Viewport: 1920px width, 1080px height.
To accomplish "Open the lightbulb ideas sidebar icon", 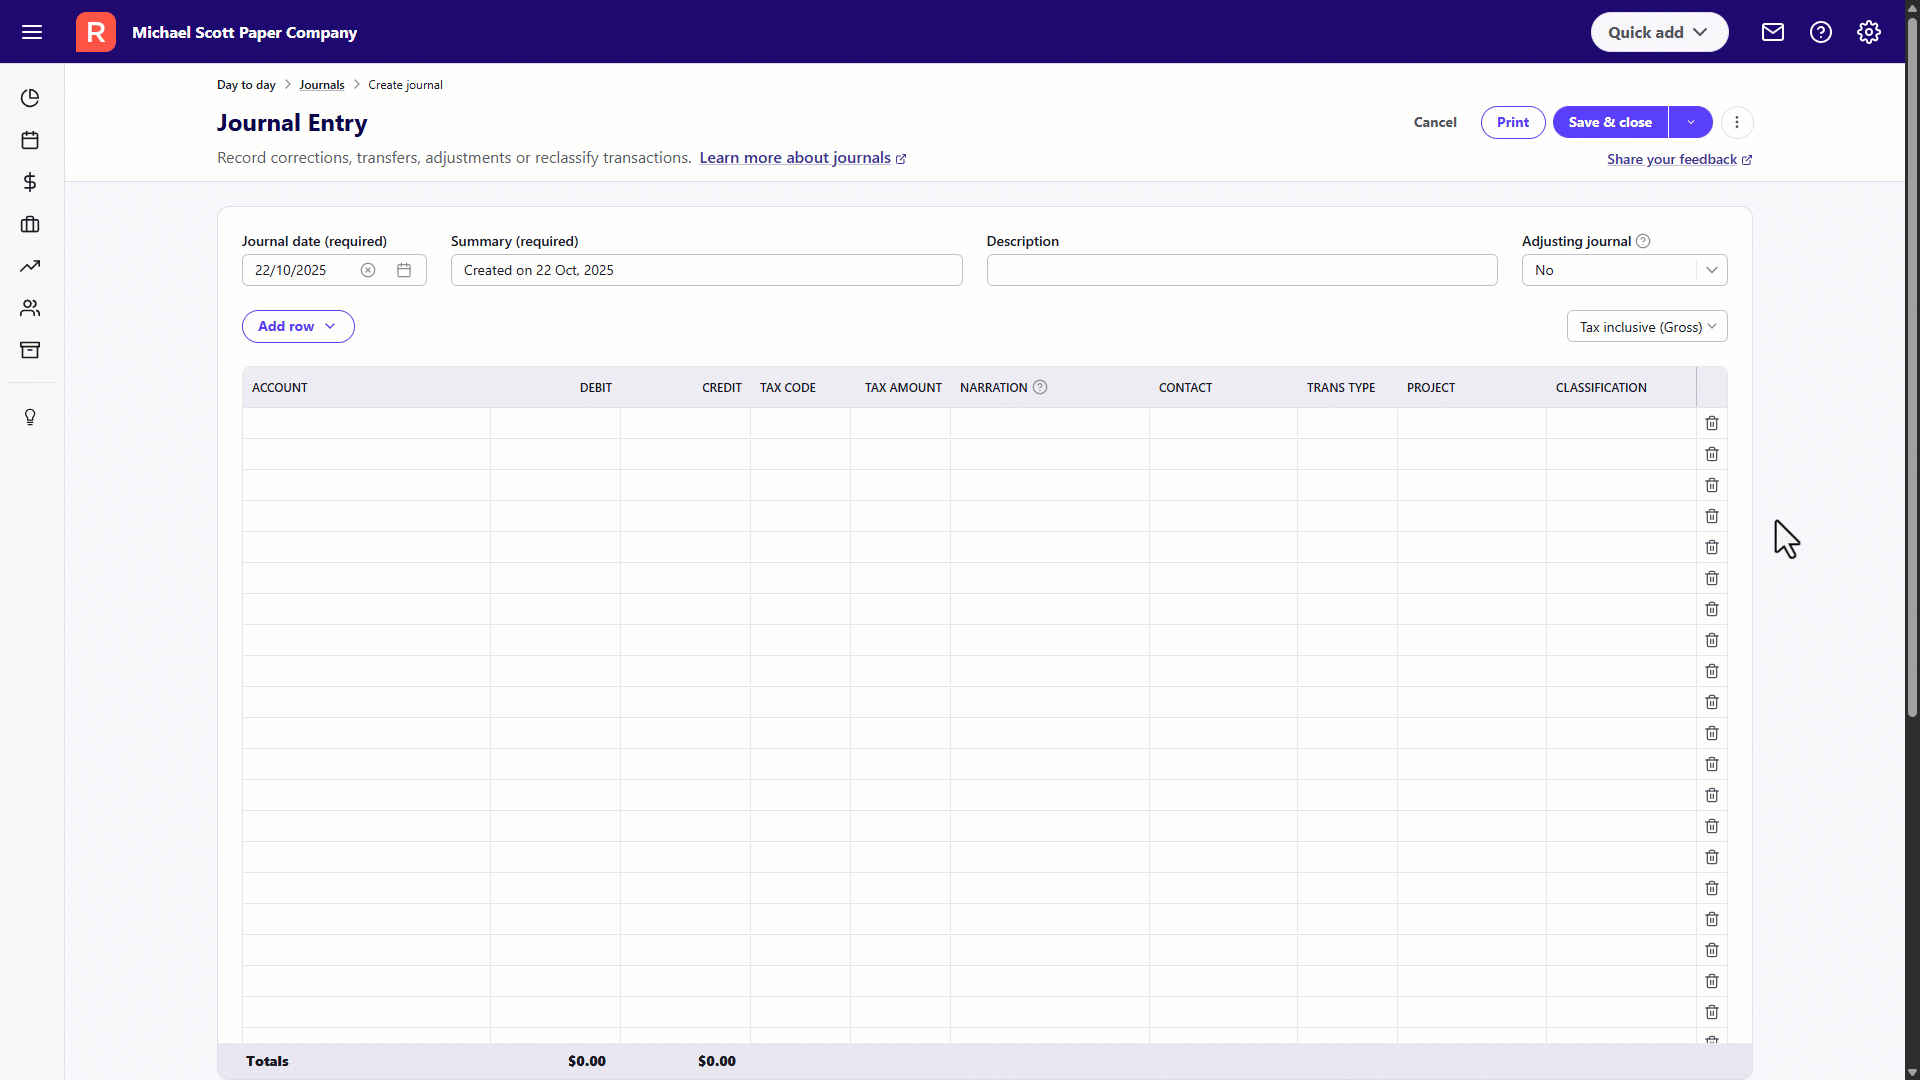I will coord(30,417).
